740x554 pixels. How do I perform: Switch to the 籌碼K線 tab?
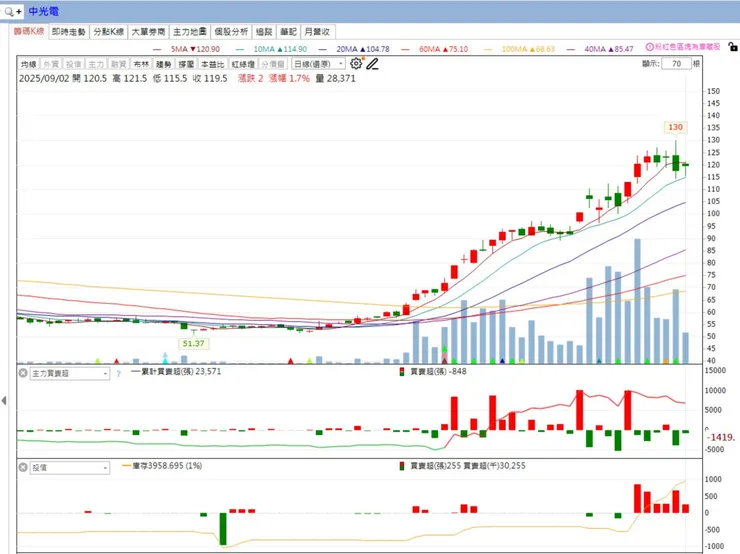tap(29, 32)
